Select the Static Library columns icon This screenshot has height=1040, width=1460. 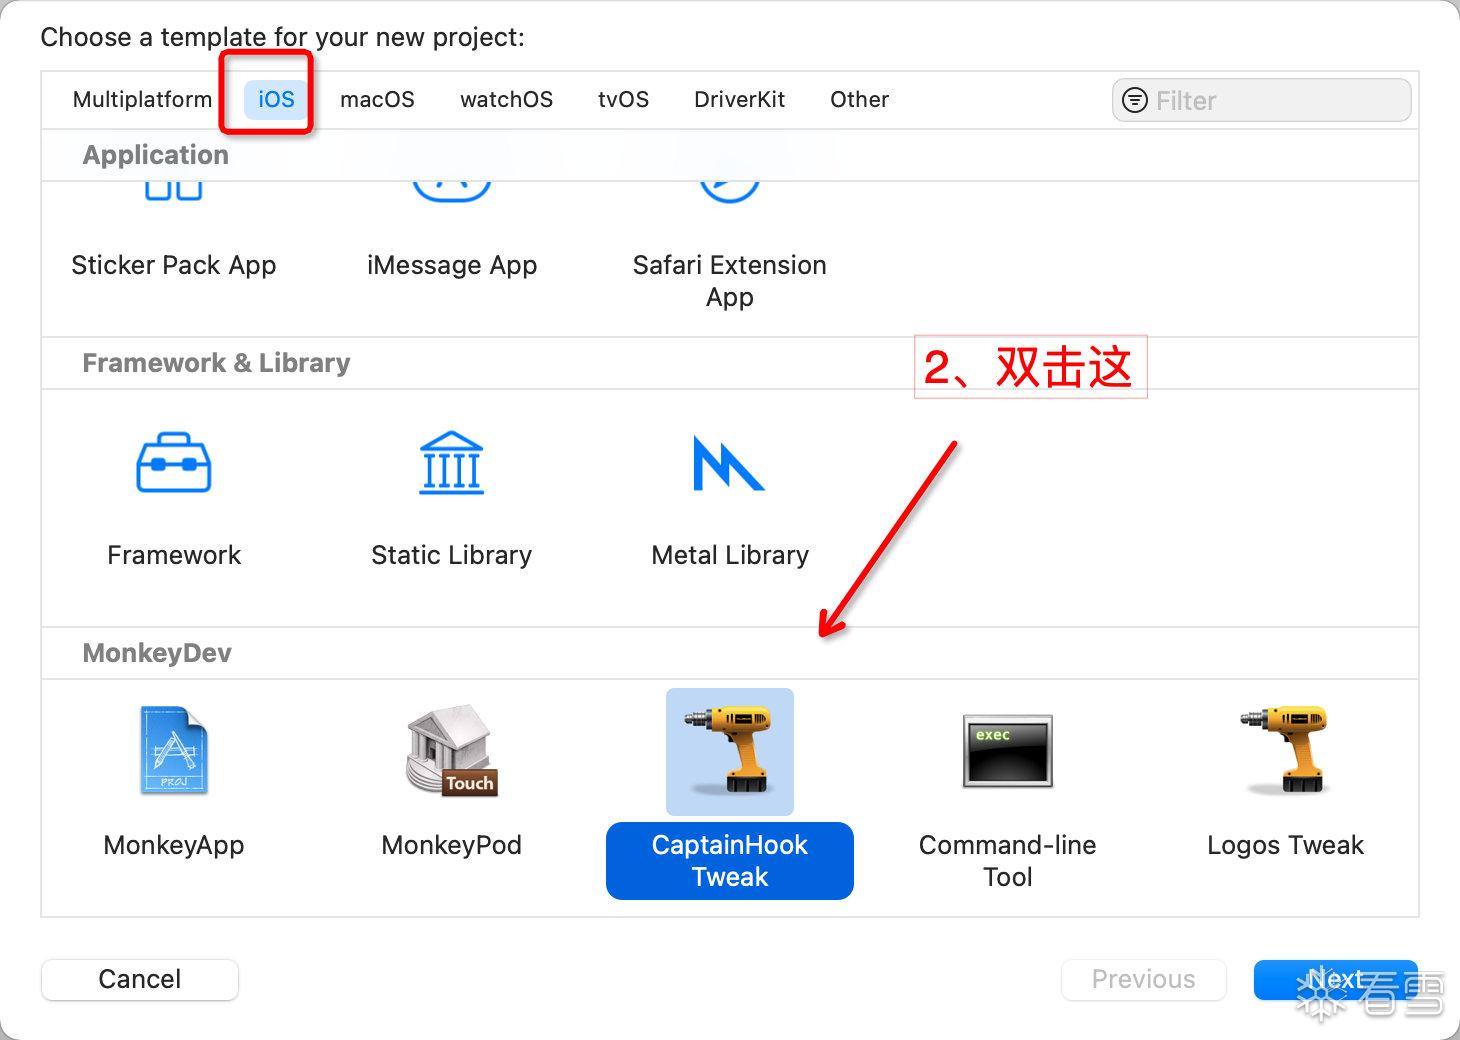(452, 462)
